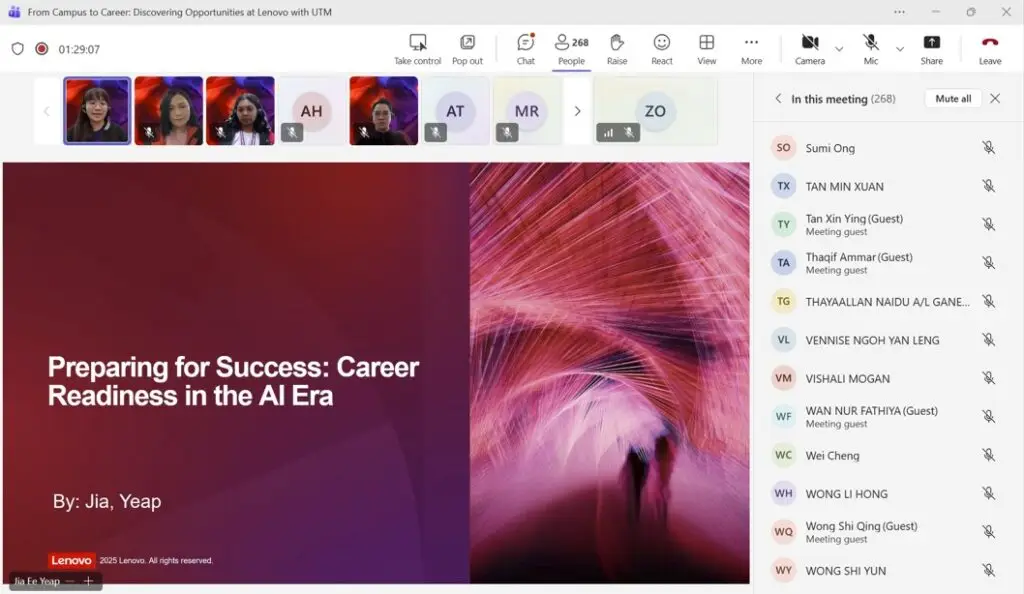Click the Share screen icon
Viewport: 1024px width, 594px height.
click(931, 47)
